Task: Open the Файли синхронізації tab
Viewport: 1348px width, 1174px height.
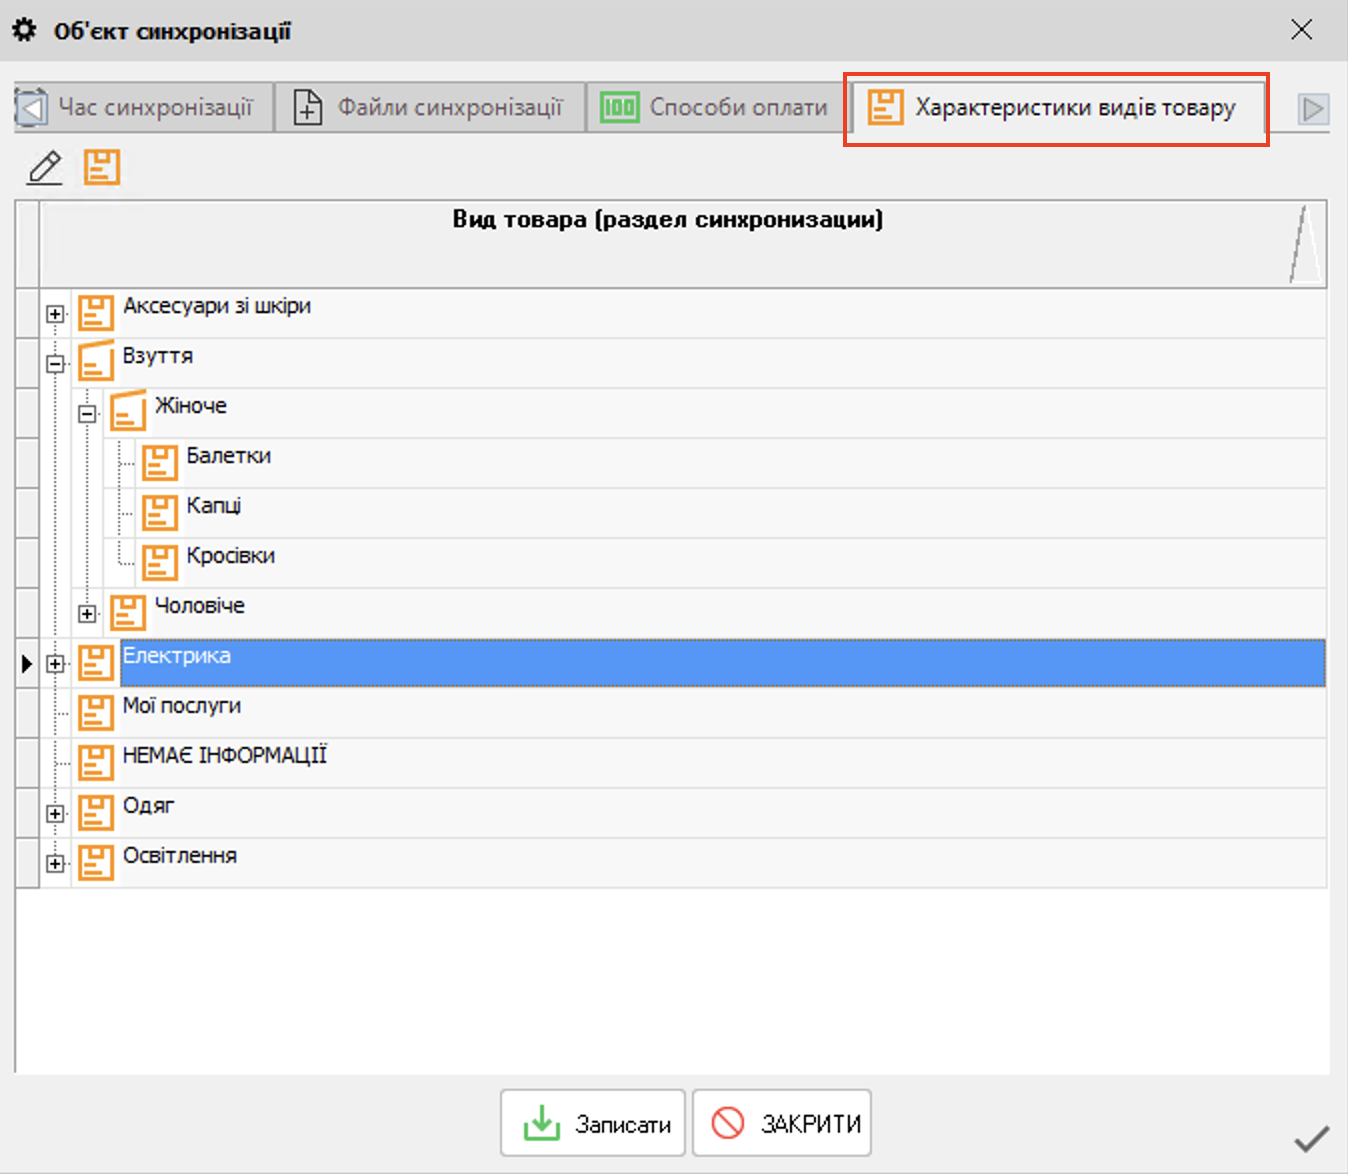Action: [x=431, y=108]
